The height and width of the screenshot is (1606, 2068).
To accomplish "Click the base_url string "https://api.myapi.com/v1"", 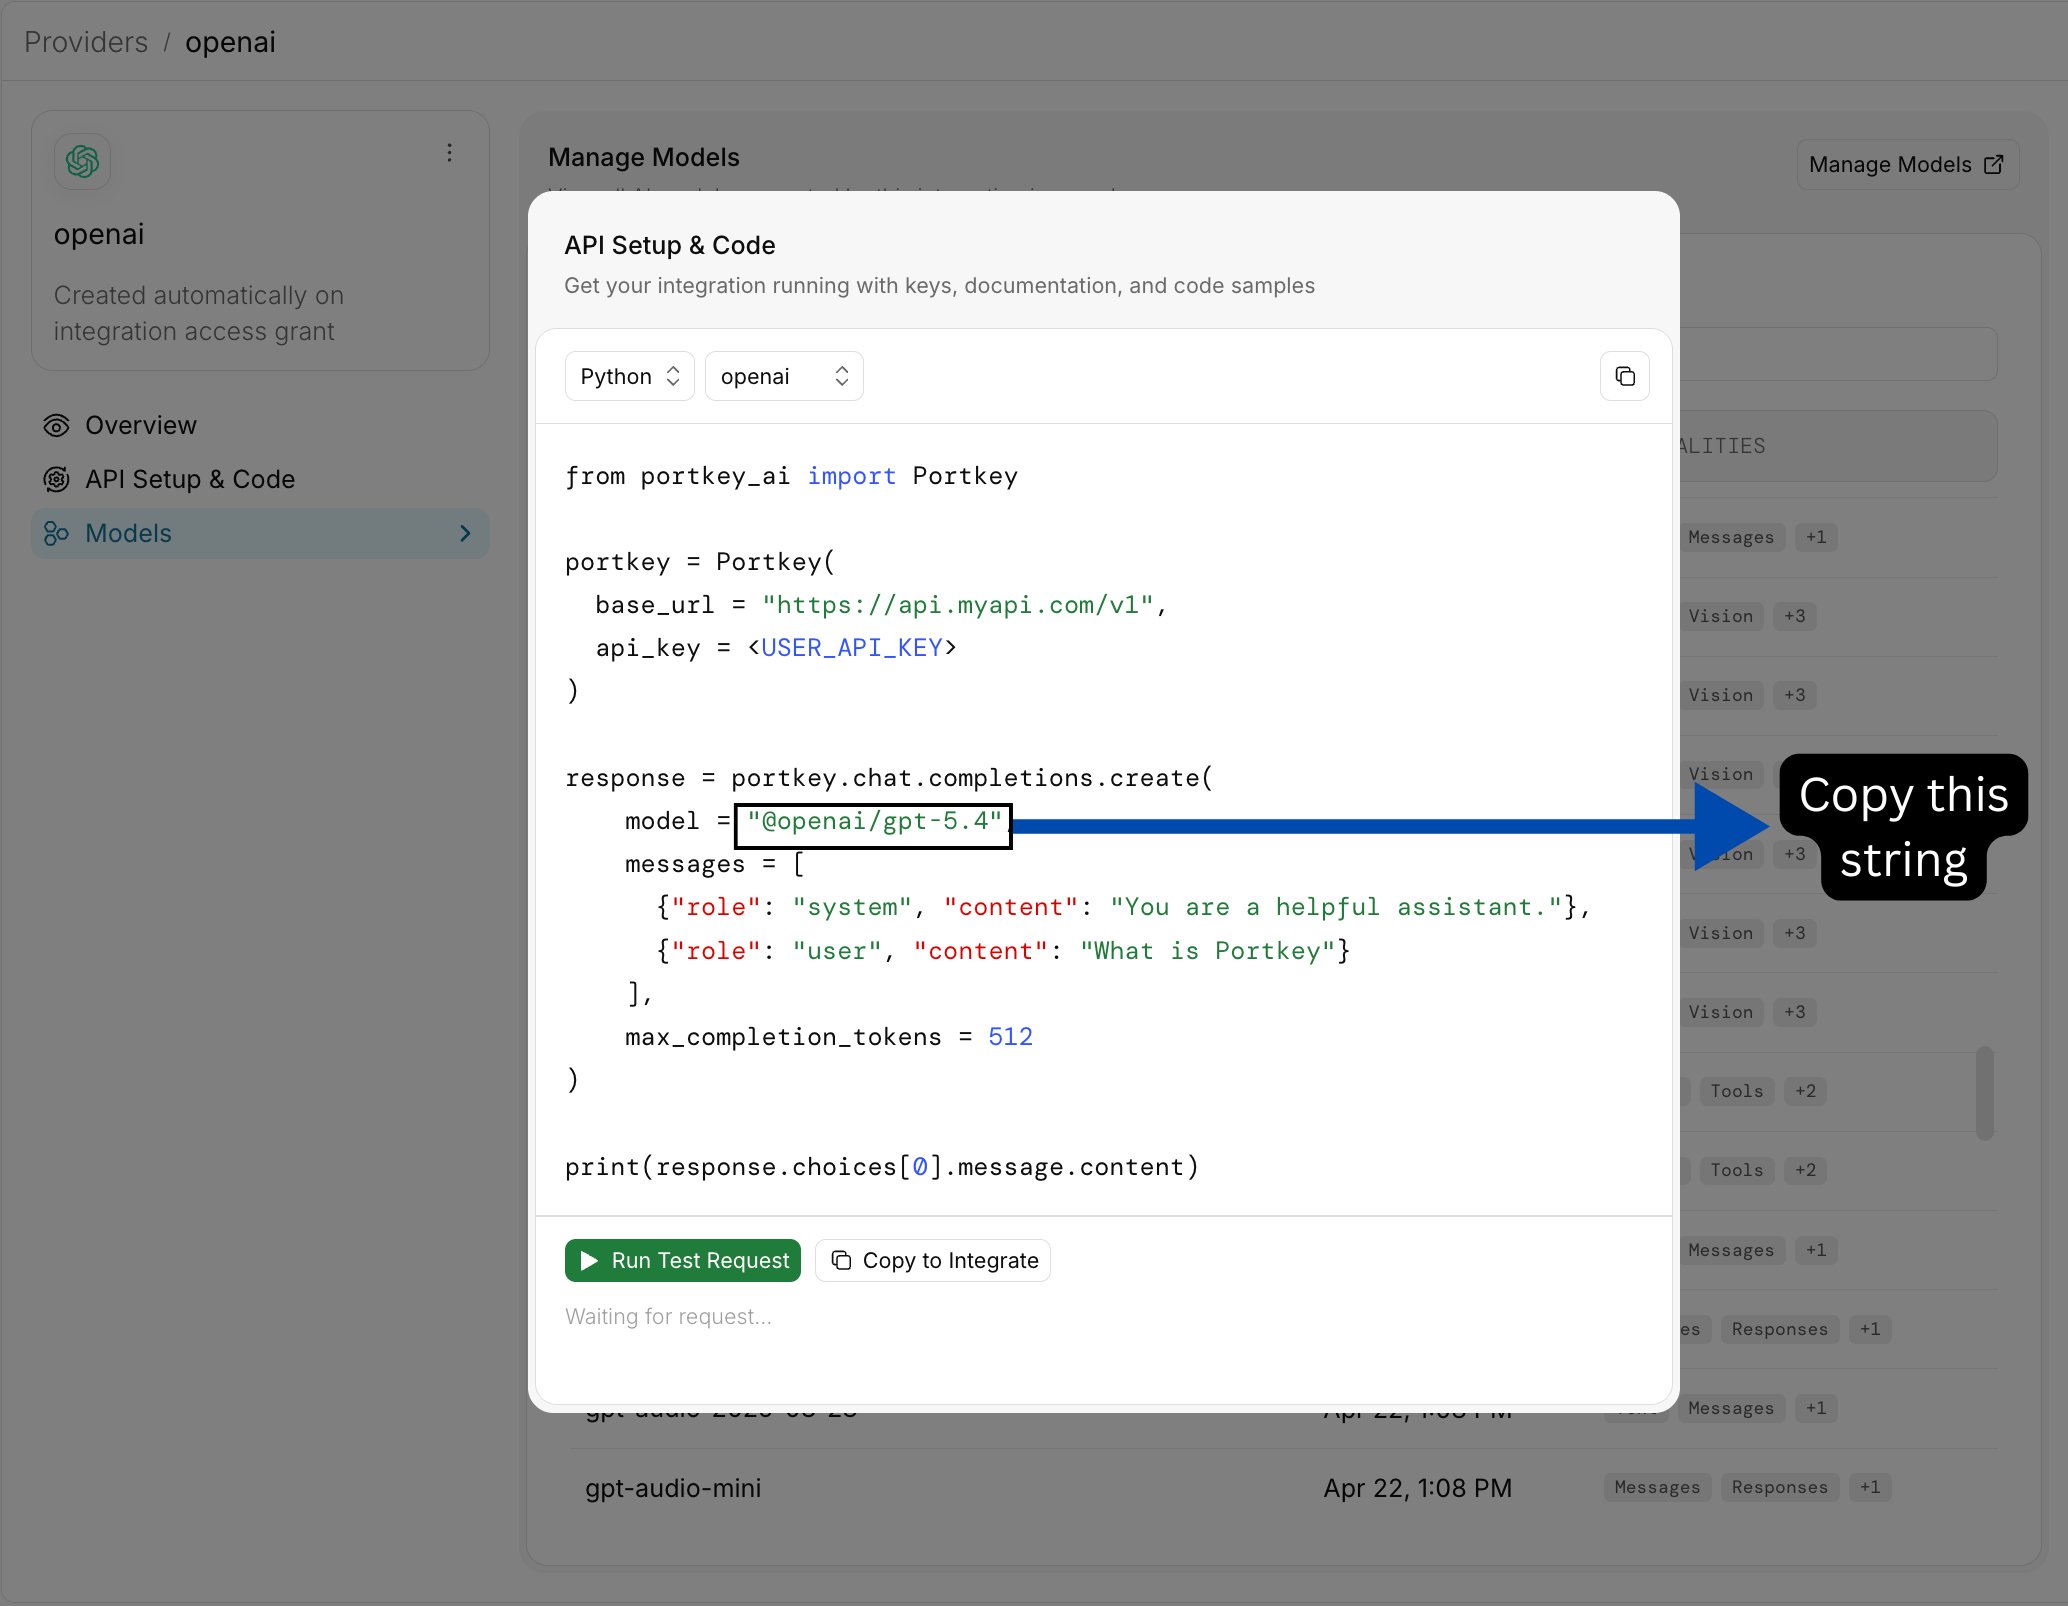I will pos(957,605).
